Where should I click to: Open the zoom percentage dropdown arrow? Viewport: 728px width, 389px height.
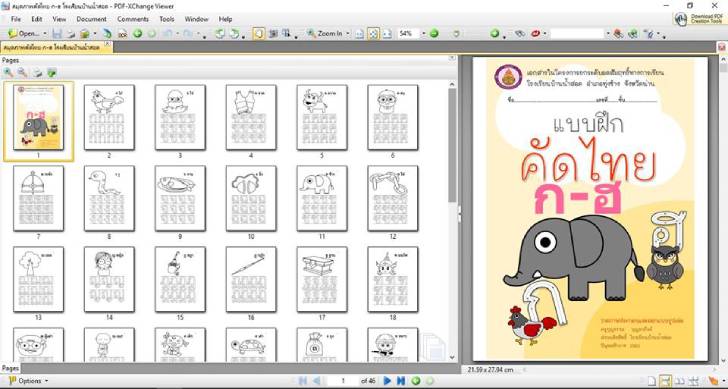423,33
